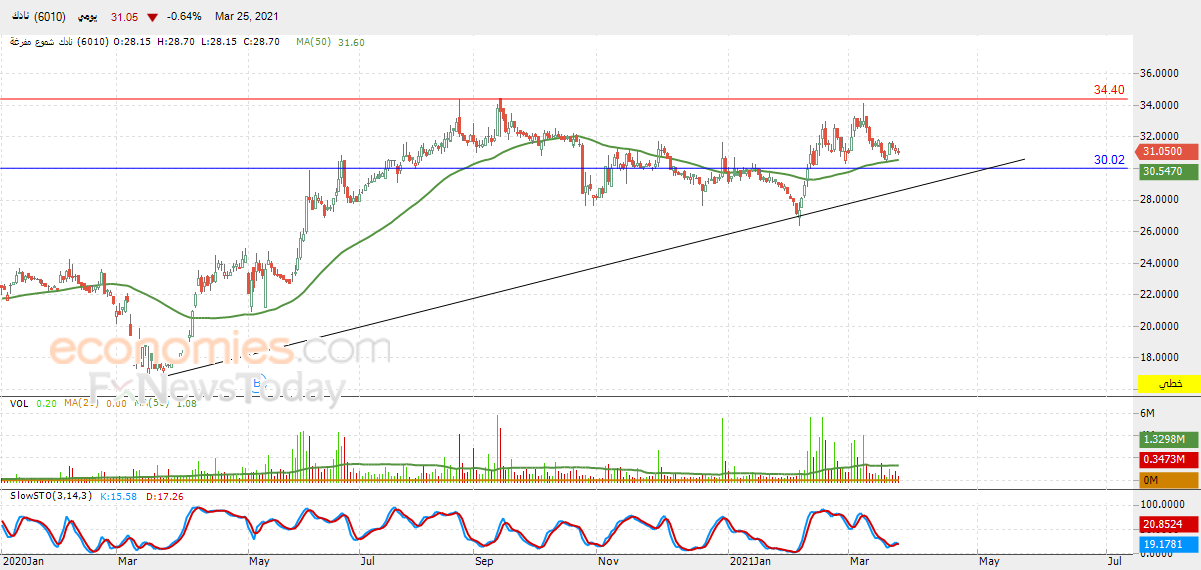Click the 2020Jan time axis label

pyautogui.click(x=23, y=561)
